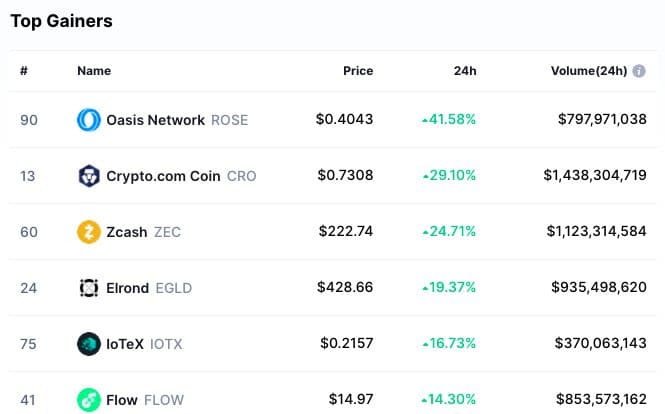This screenshot has width=665, height=414.
Task: Click the IoTeX IOTX coin icon
Action: [x=89, y=344]
